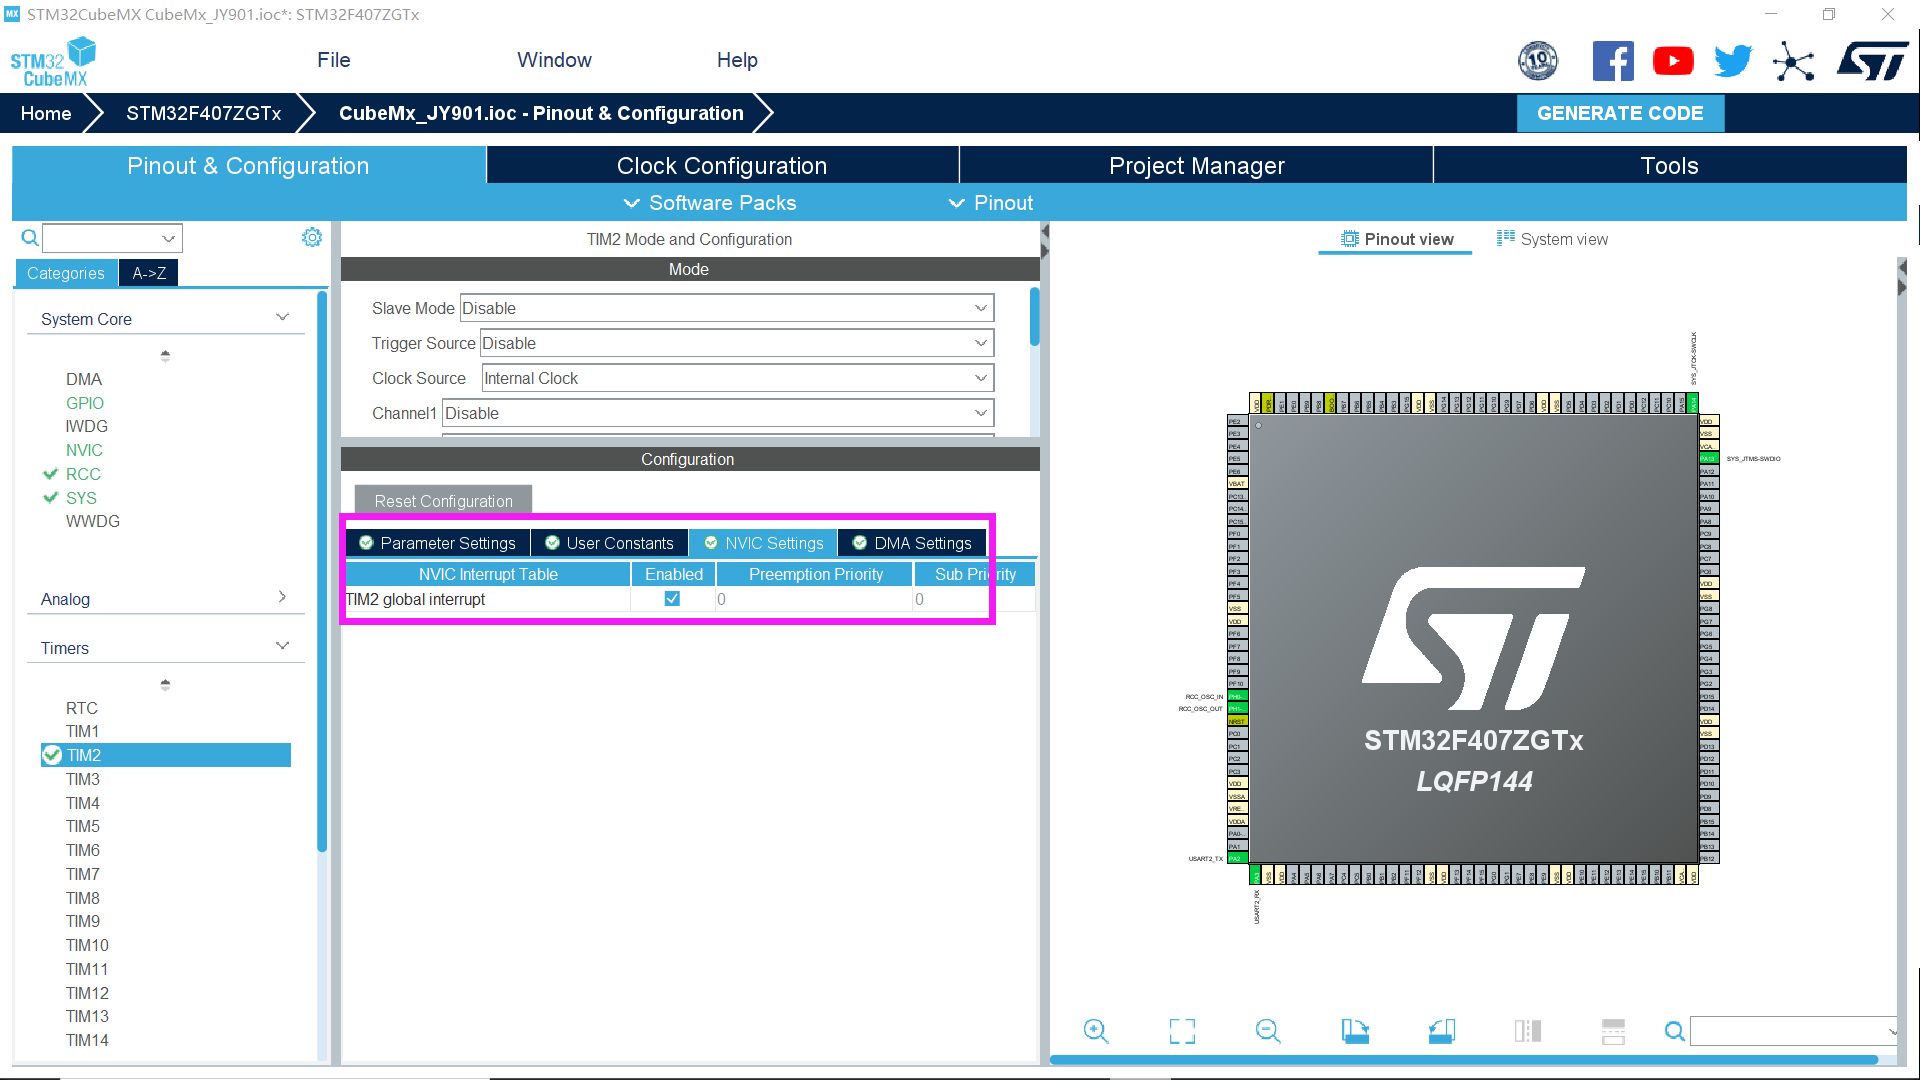
Task: Open the Project Manager tab
Action: (1196, 165)
